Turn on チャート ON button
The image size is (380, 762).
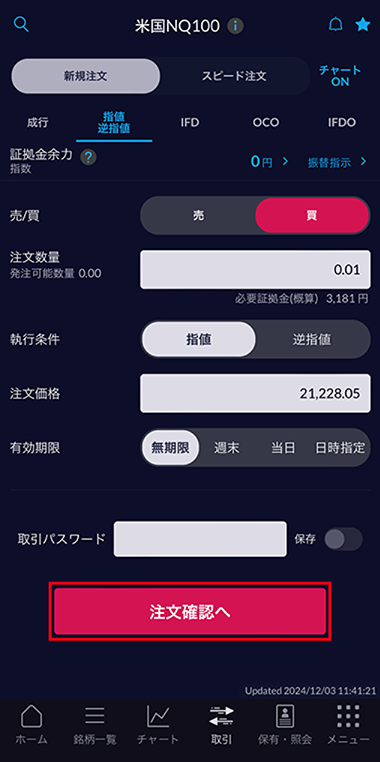[340, 76]
